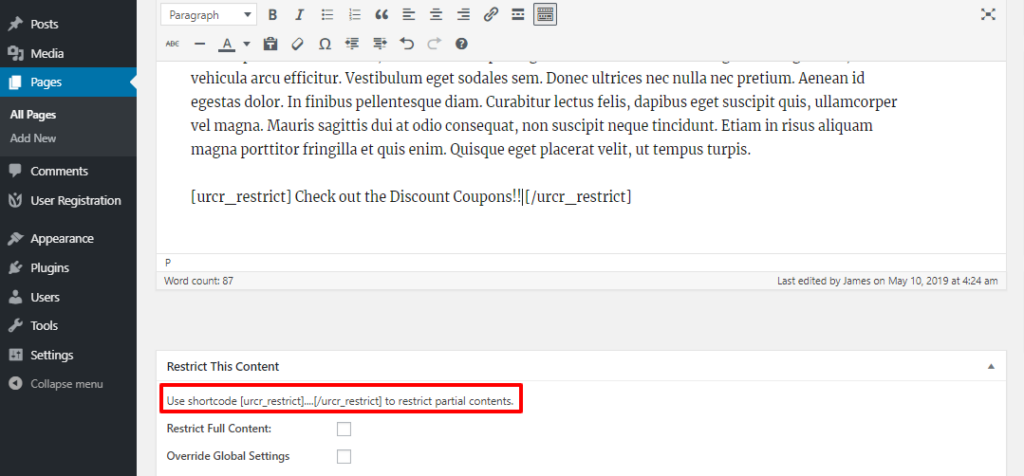Open text color picker dropdown arrow

246,44
